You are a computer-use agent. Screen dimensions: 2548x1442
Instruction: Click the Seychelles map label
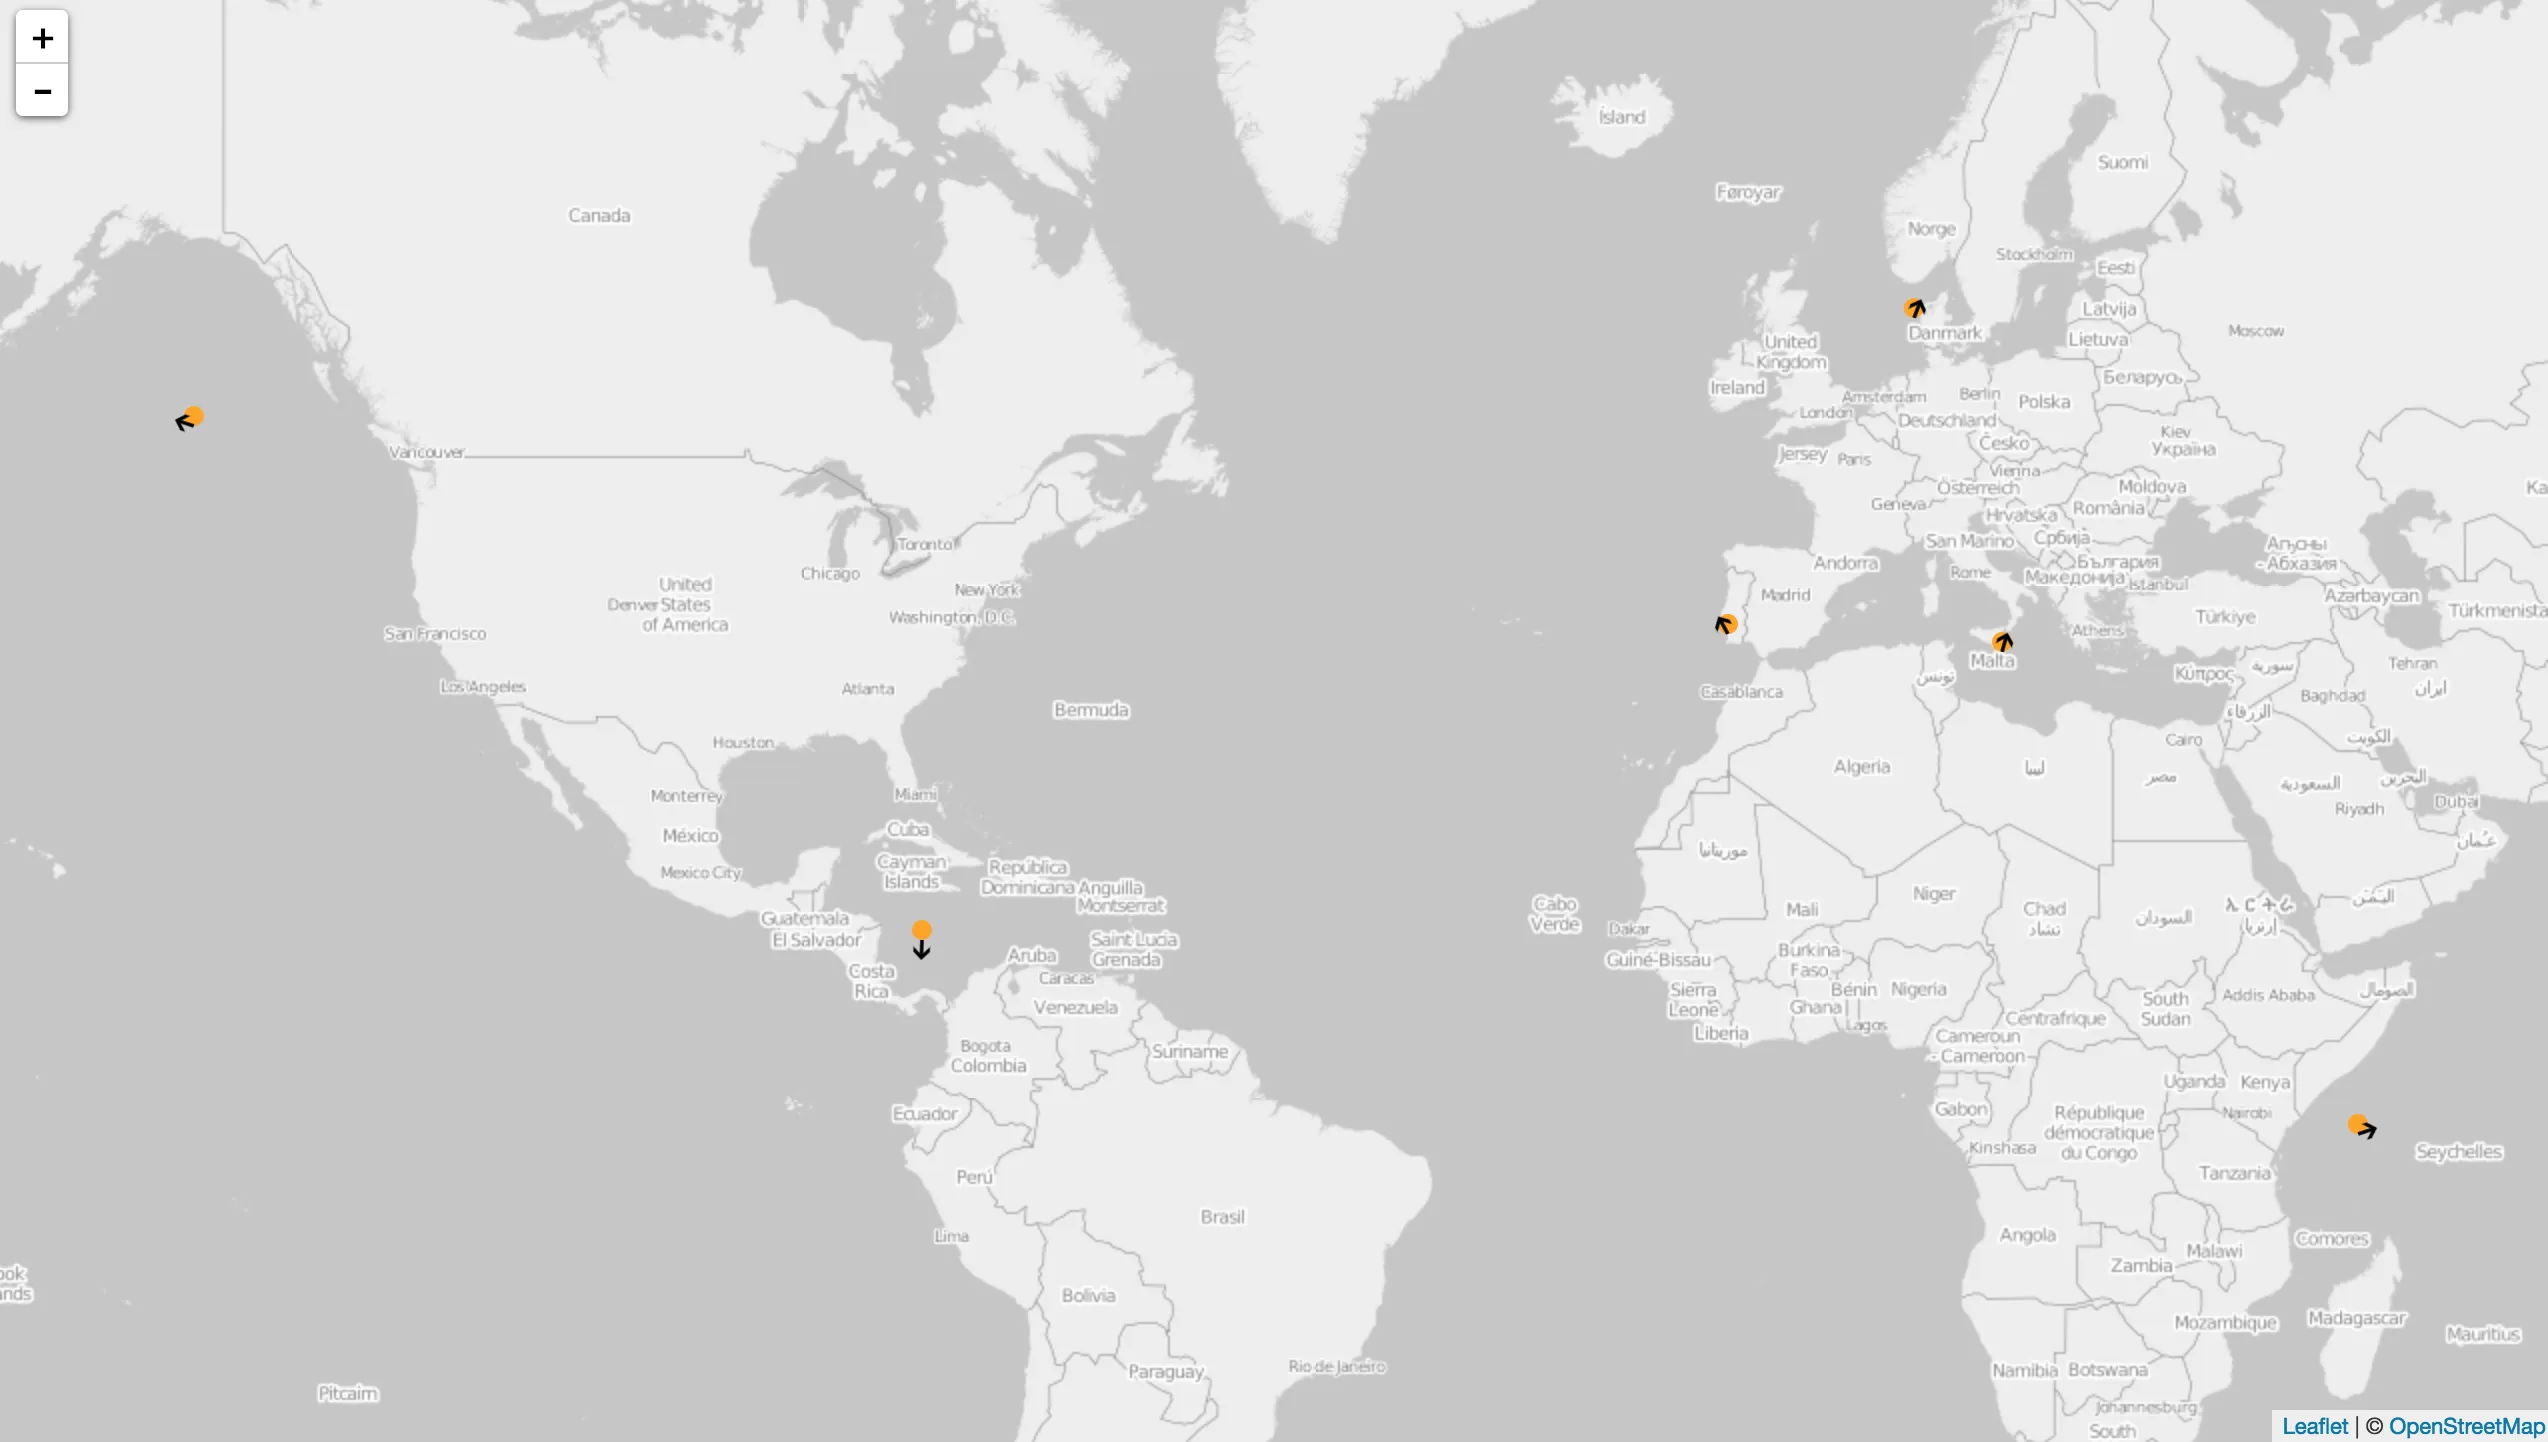[x=2458, y=1151]
